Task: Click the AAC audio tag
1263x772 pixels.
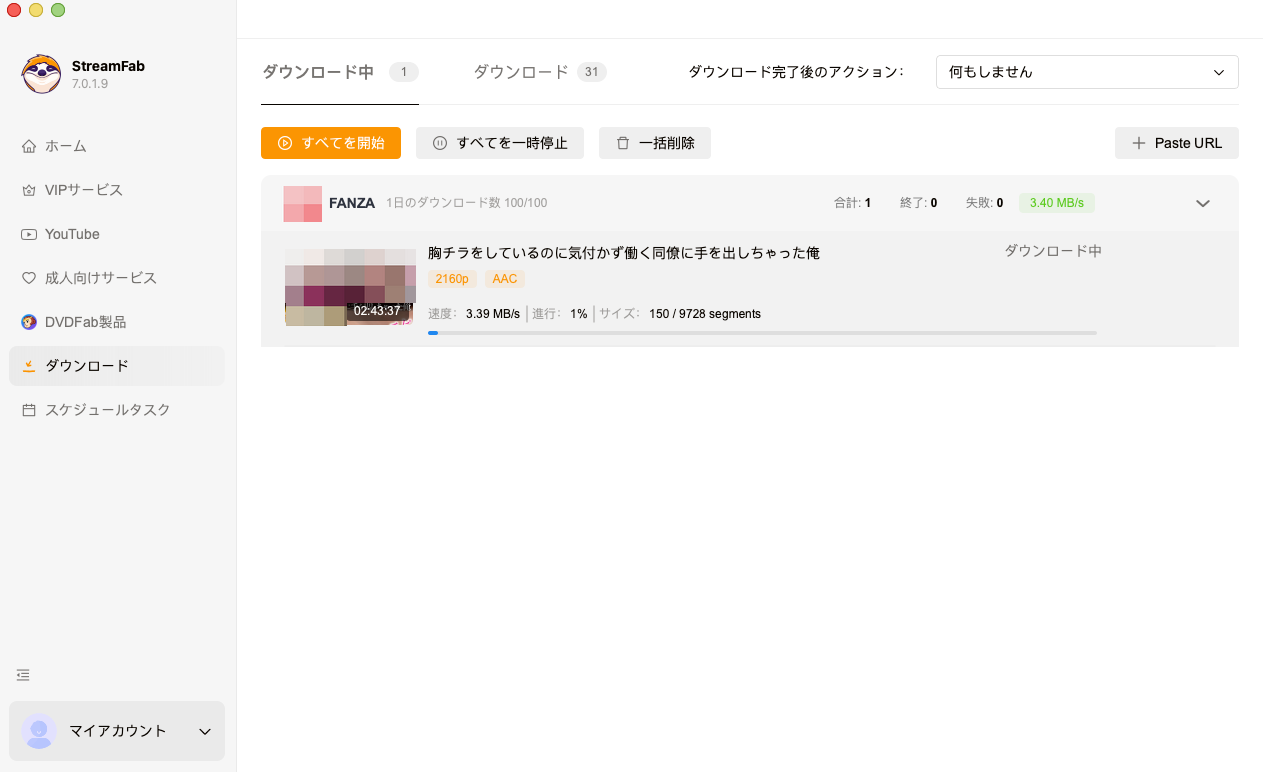Action: (505, 279)
